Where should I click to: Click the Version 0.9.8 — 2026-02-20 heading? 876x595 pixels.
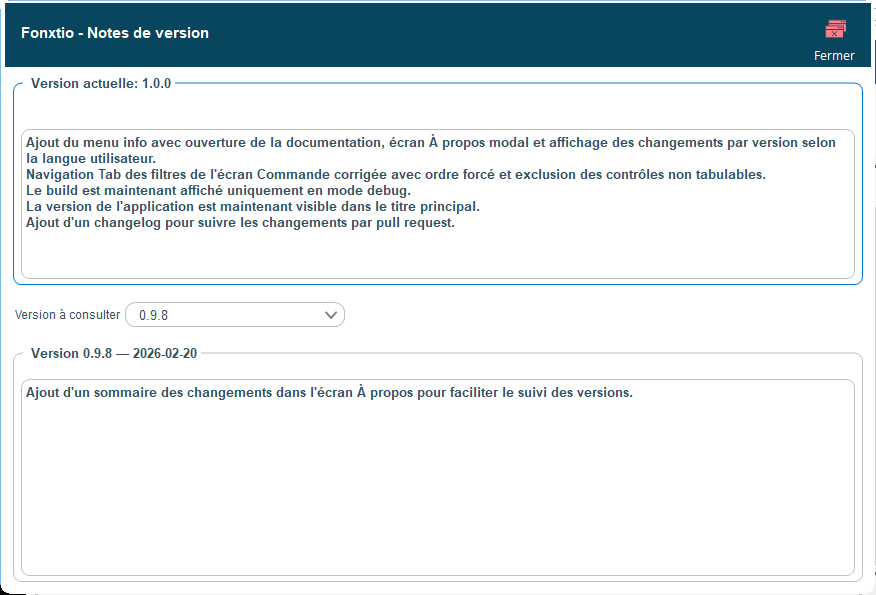(x=114, y=354)
